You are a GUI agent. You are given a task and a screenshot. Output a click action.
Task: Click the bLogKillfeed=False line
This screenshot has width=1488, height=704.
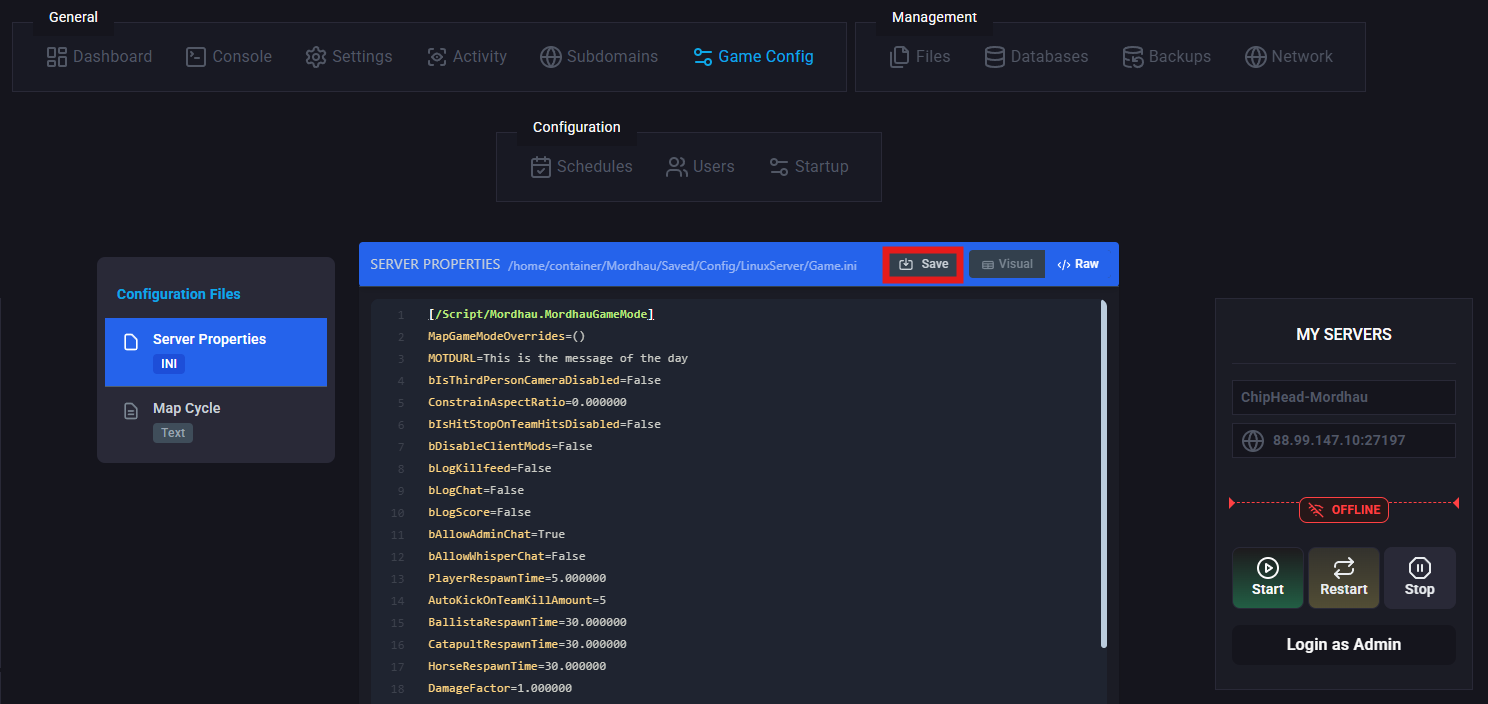click(490, 468)
